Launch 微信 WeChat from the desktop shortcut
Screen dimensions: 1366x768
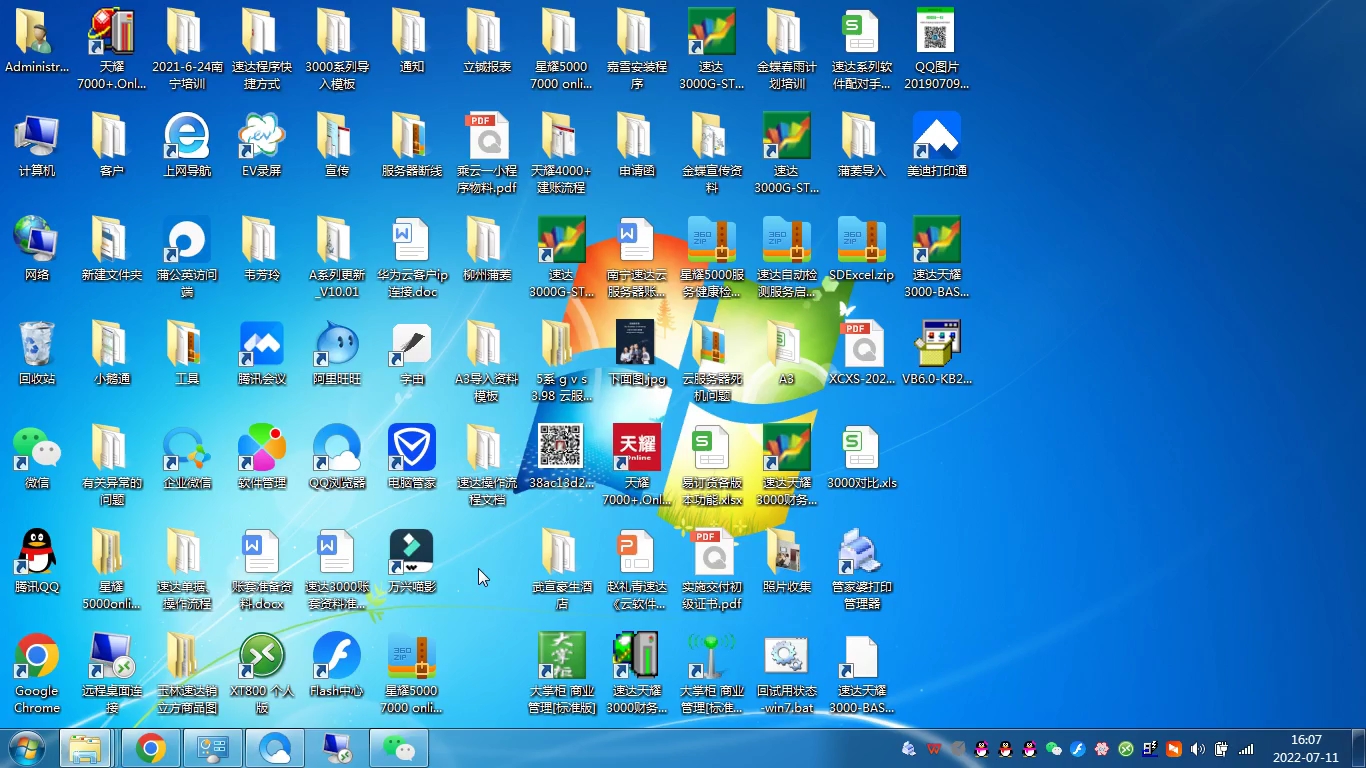click(x=37, y=458)
